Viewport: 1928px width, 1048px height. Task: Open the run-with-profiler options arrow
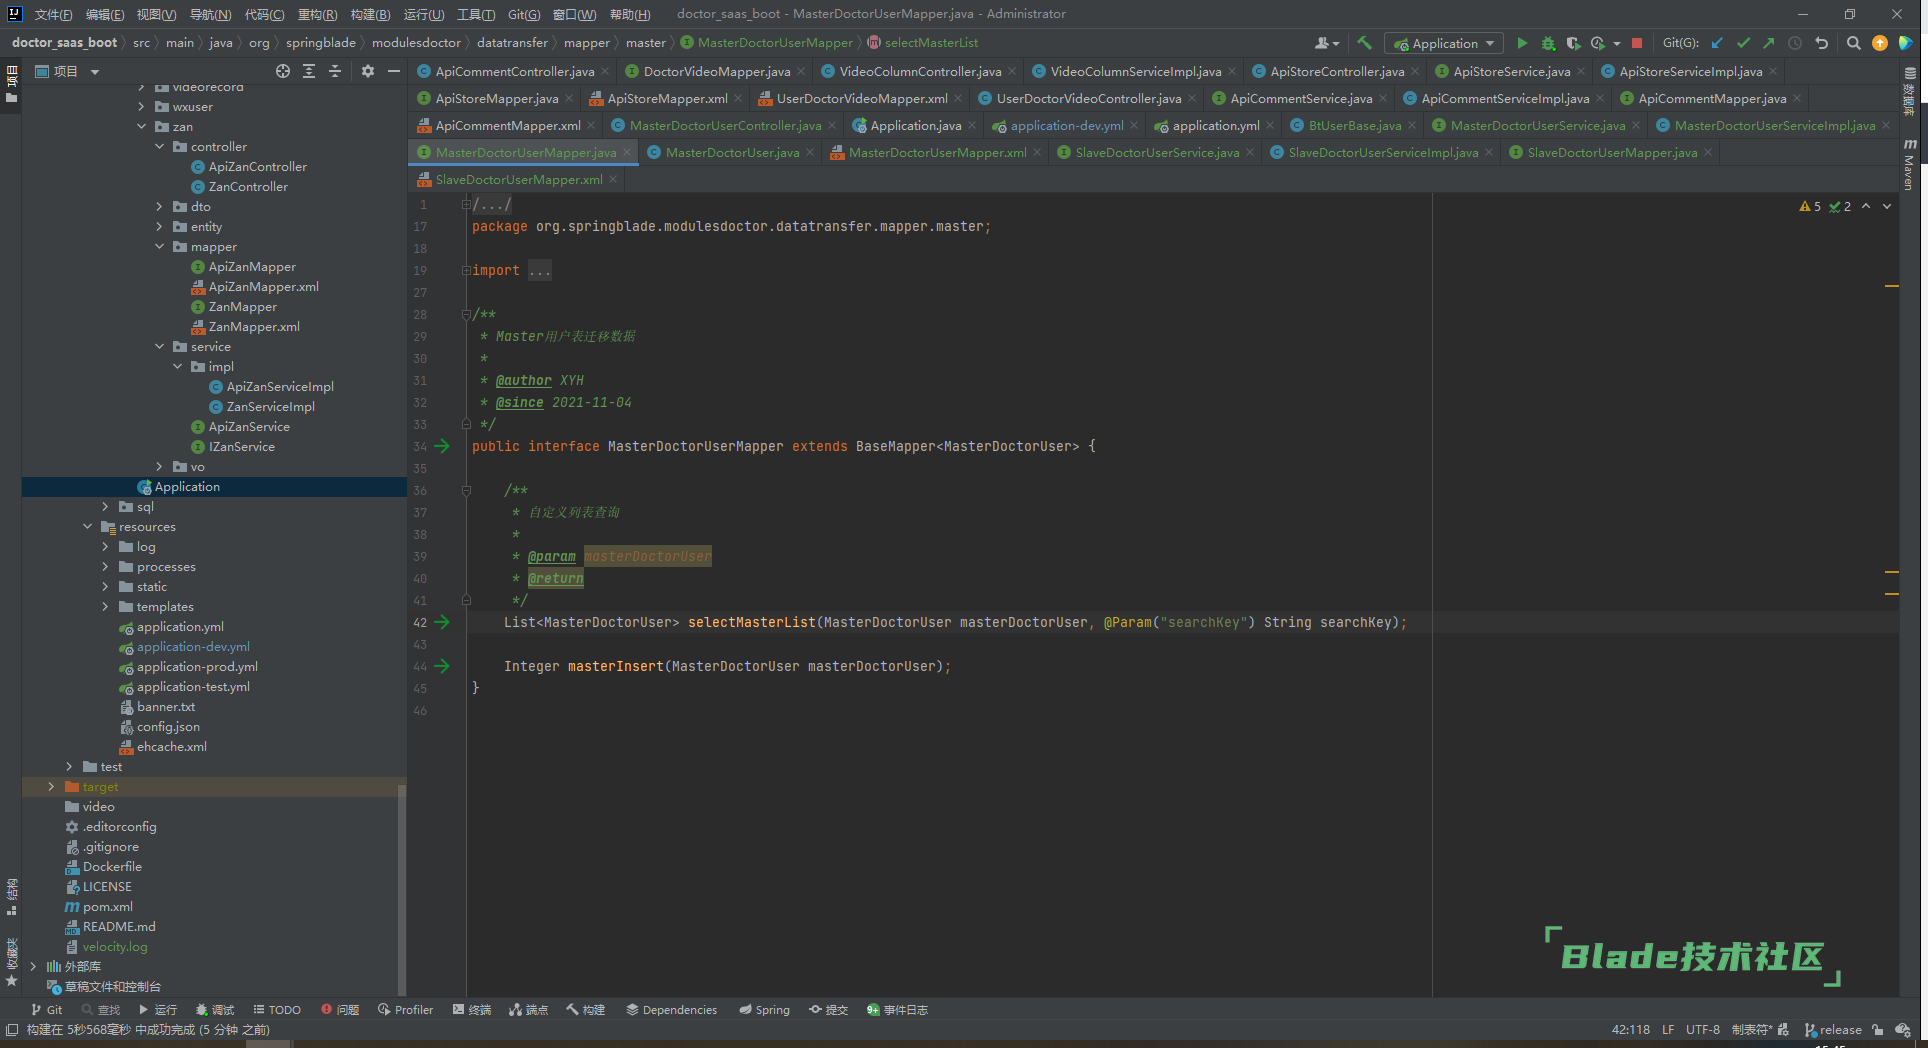point(1616,43)
